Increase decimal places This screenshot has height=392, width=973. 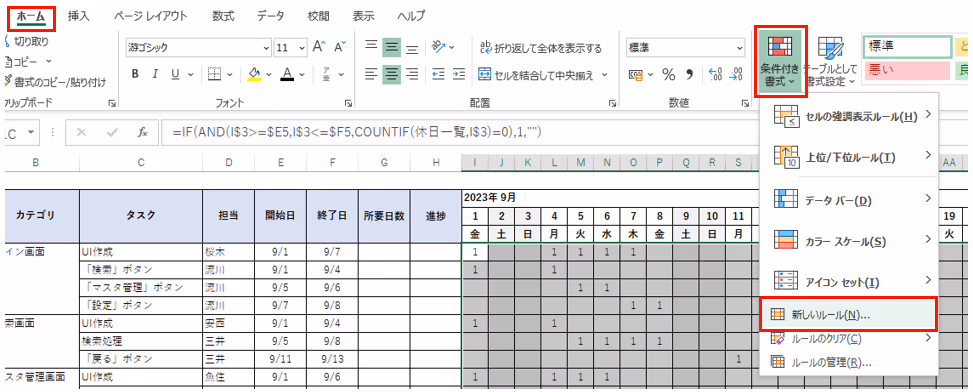[x=715, y=75]
